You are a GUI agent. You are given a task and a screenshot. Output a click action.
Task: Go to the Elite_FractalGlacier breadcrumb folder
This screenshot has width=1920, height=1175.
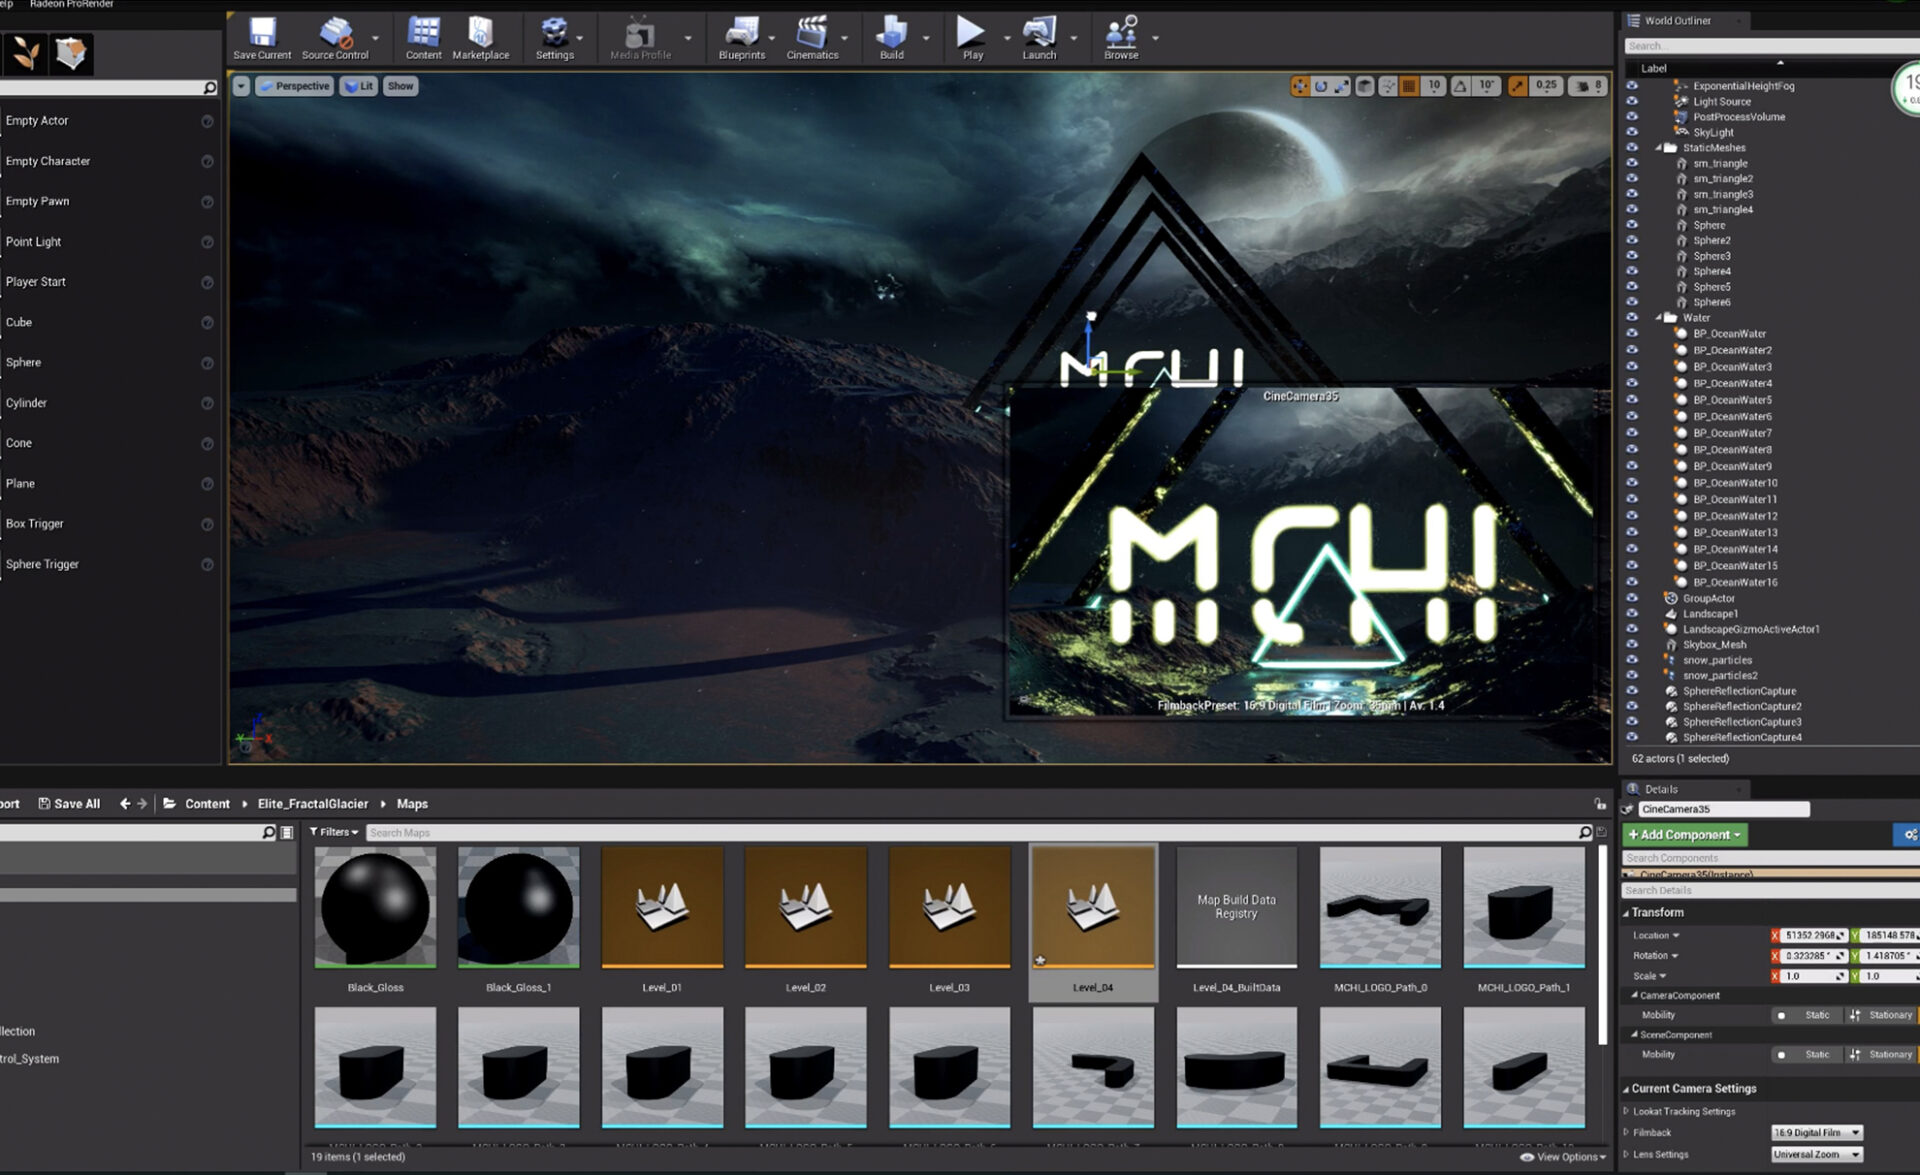[x=313, y=803]
